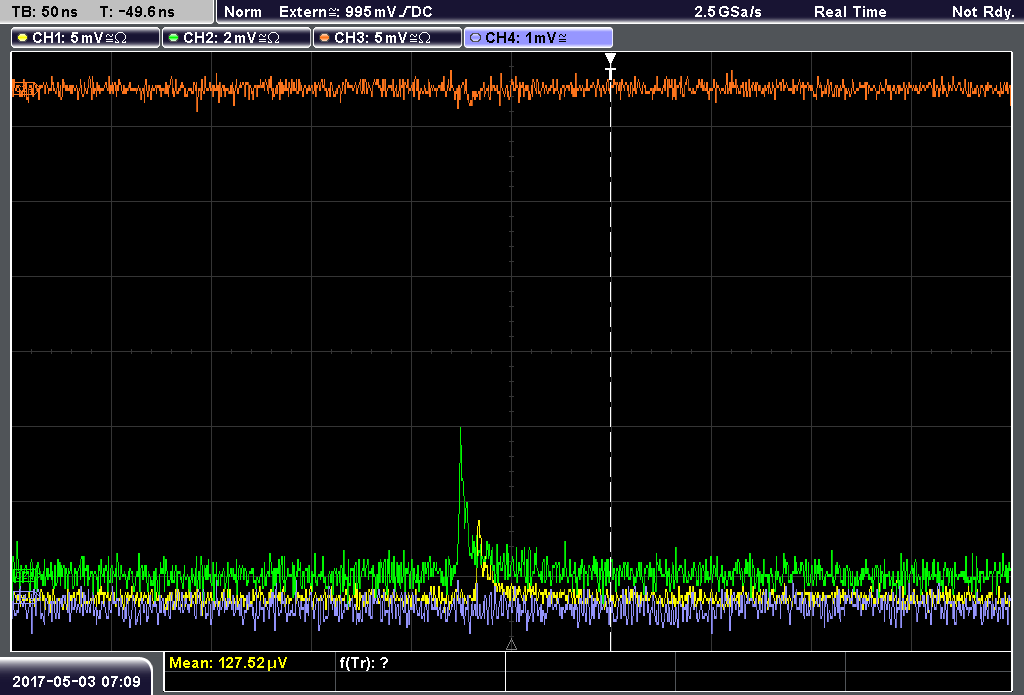Click the Extern 995 mV trigger setting
The image size is (1024, 695).
tap(356, 12)
